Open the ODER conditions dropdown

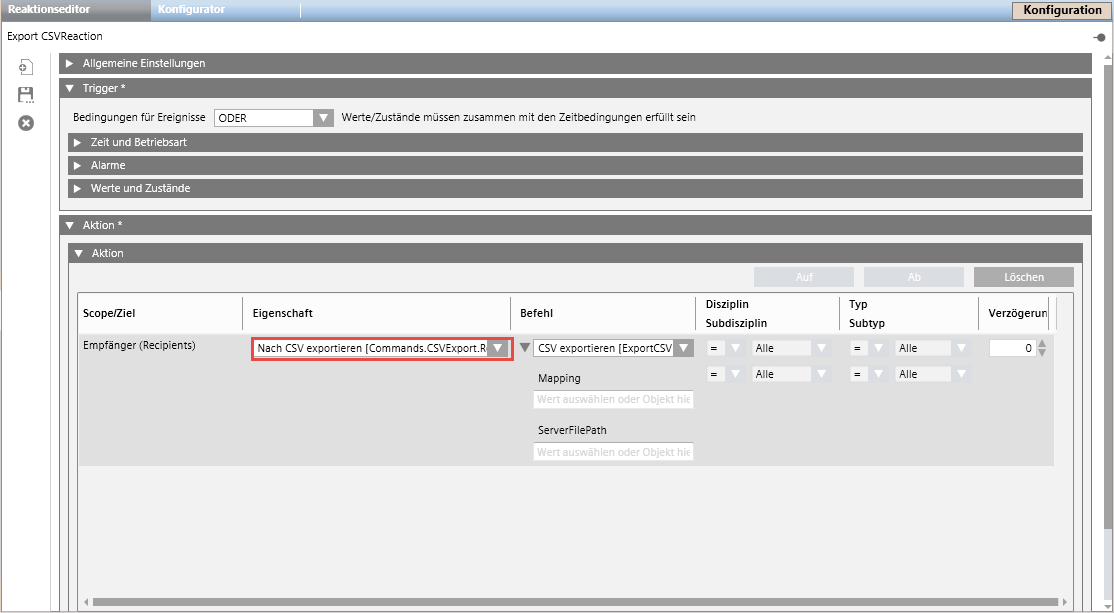pyautogui.click(x=322, y=118)
